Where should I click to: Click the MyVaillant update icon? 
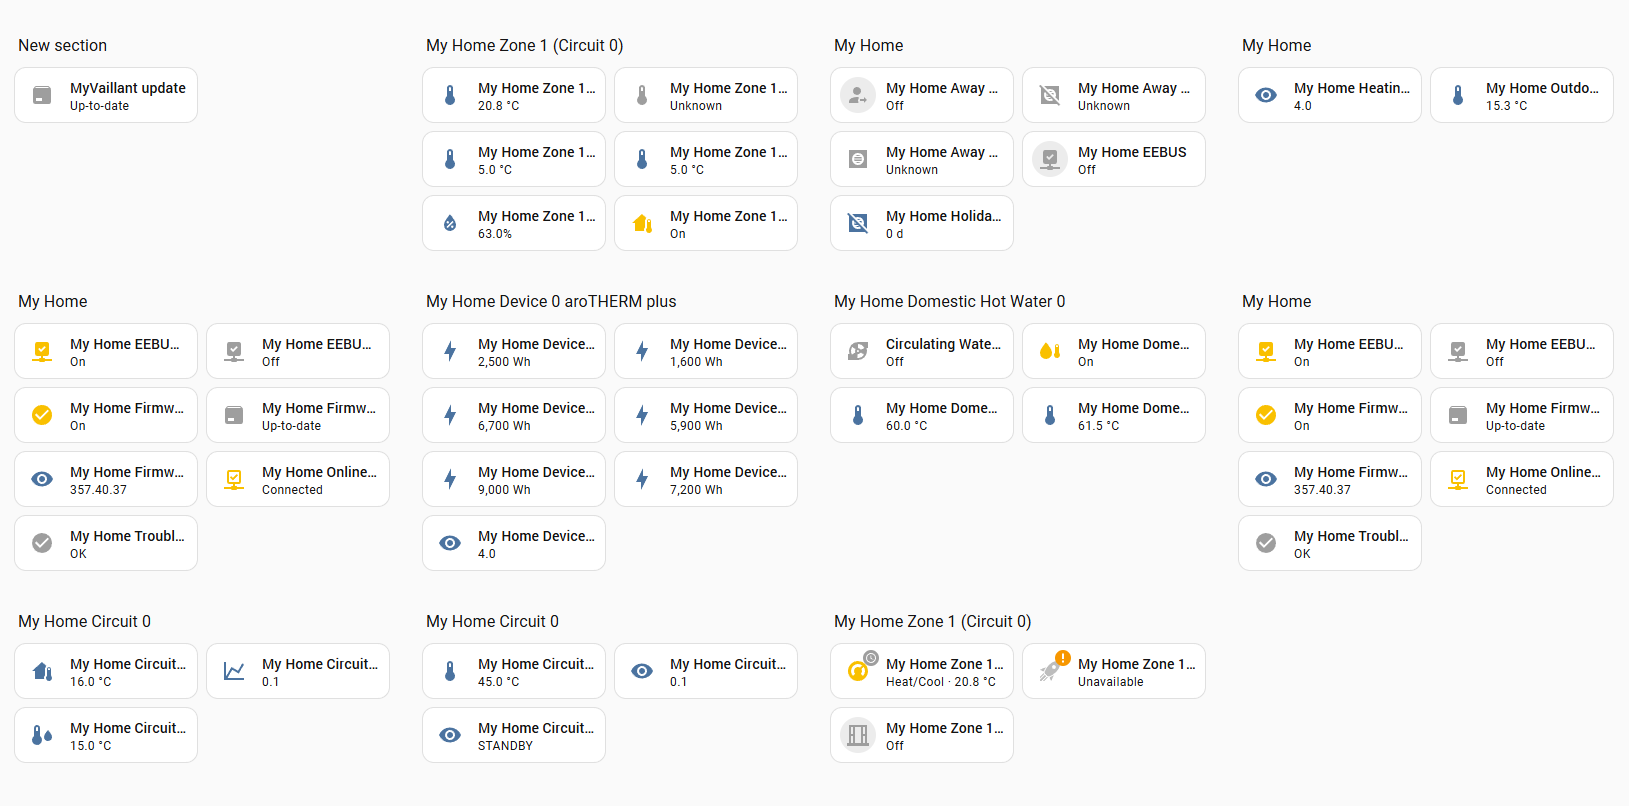pos(42,95)
